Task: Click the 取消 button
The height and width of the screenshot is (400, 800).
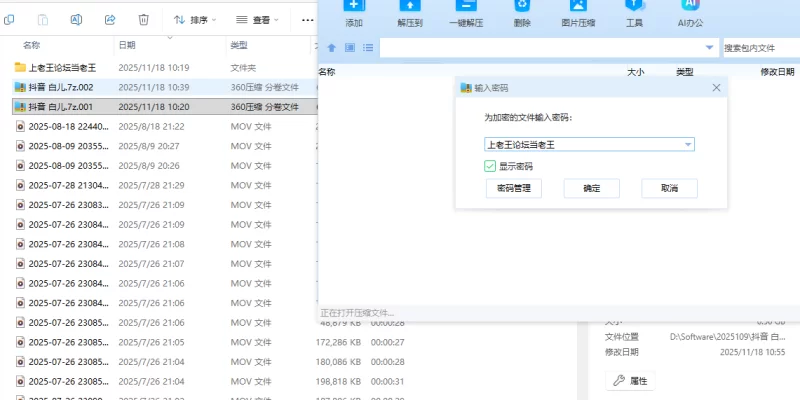Action: point(669,188)
